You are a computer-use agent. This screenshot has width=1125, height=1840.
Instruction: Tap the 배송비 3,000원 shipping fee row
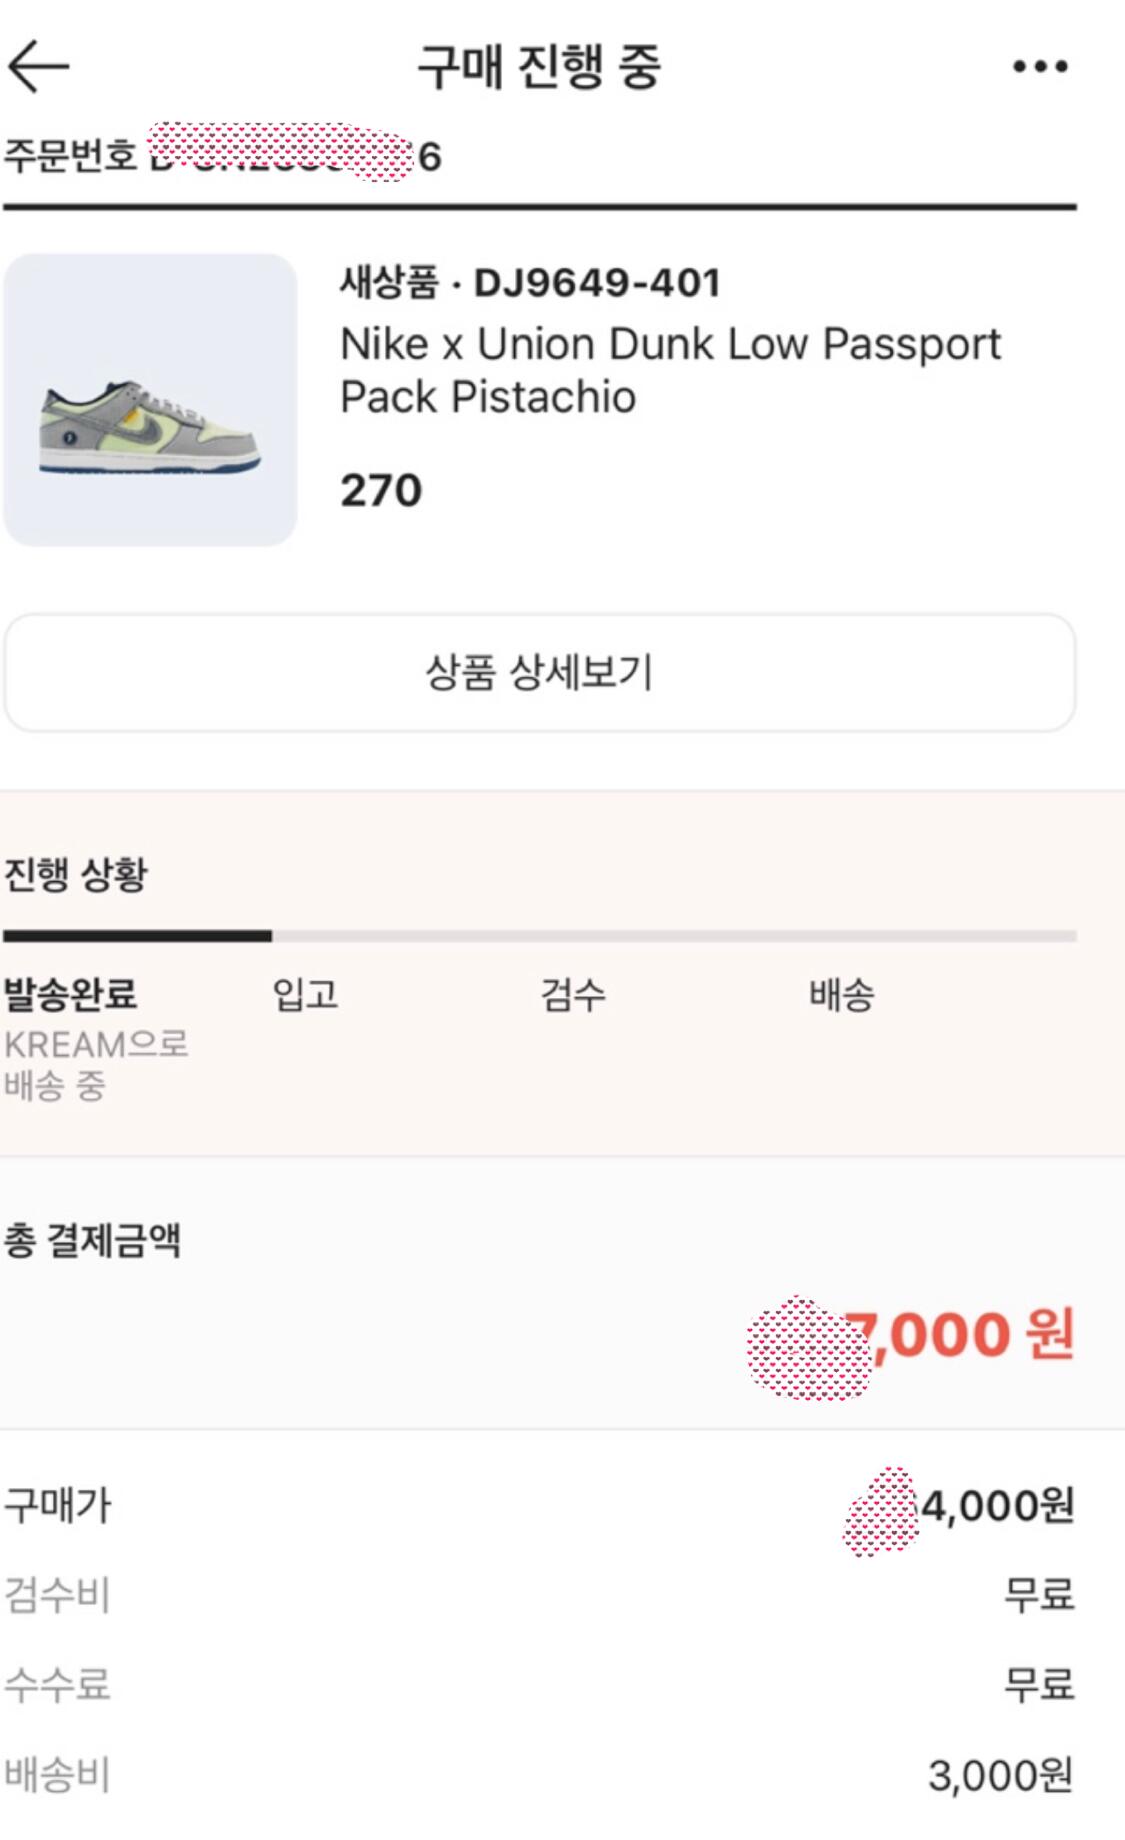[x=540, y=1775]
